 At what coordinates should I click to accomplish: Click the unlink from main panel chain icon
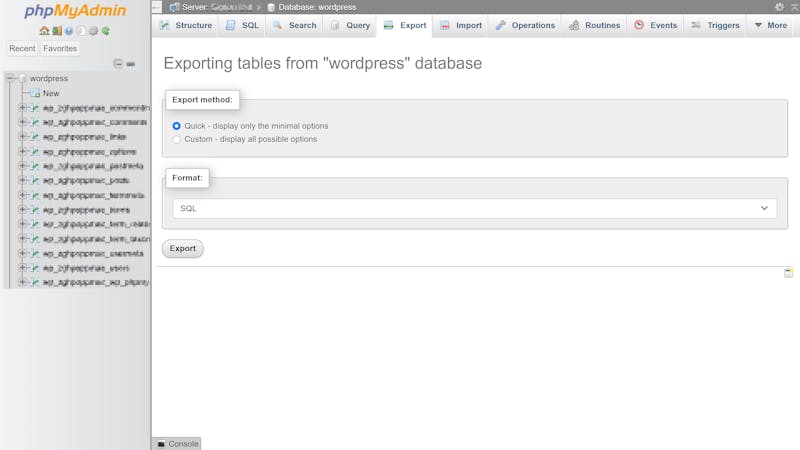click(x=131, y=64)
